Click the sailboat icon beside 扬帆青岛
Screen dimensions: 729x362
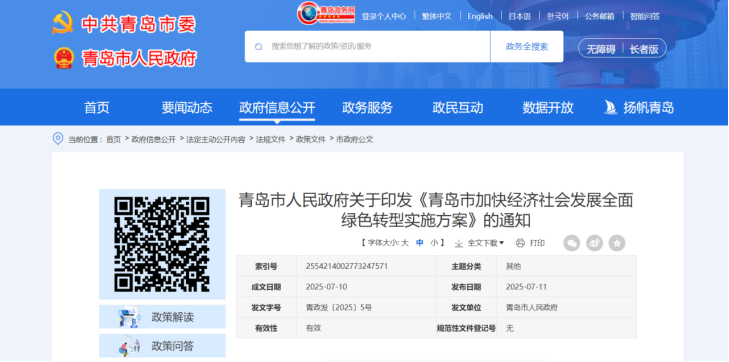[610, 107]
